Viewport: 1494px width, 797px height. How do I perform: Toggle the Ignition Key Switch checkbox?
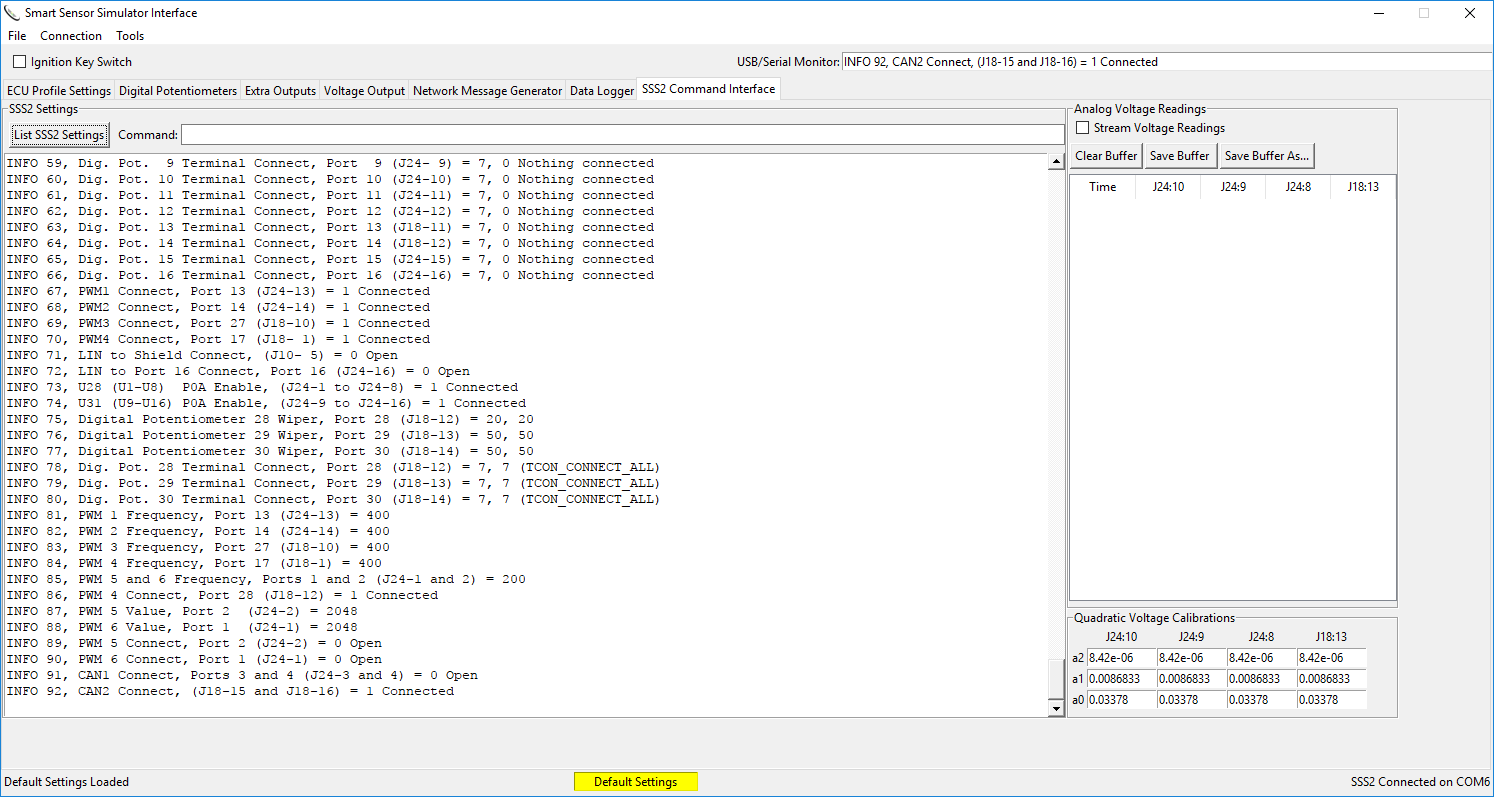(x=20, y=62)
